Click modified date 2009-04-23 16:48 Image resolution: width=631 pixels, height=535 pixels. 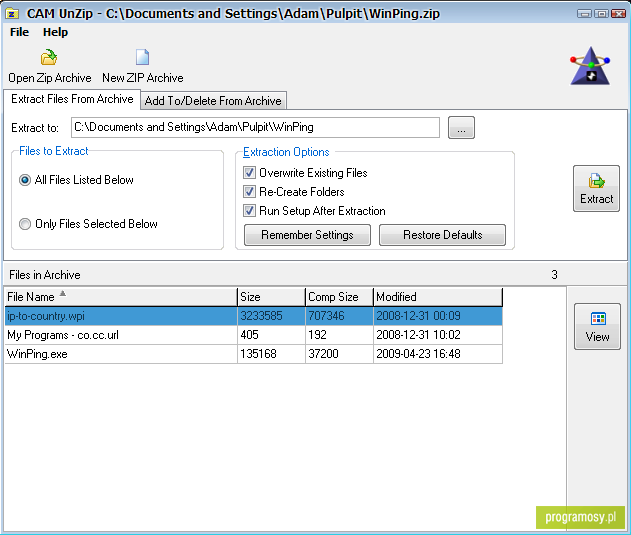pos(418,354)
